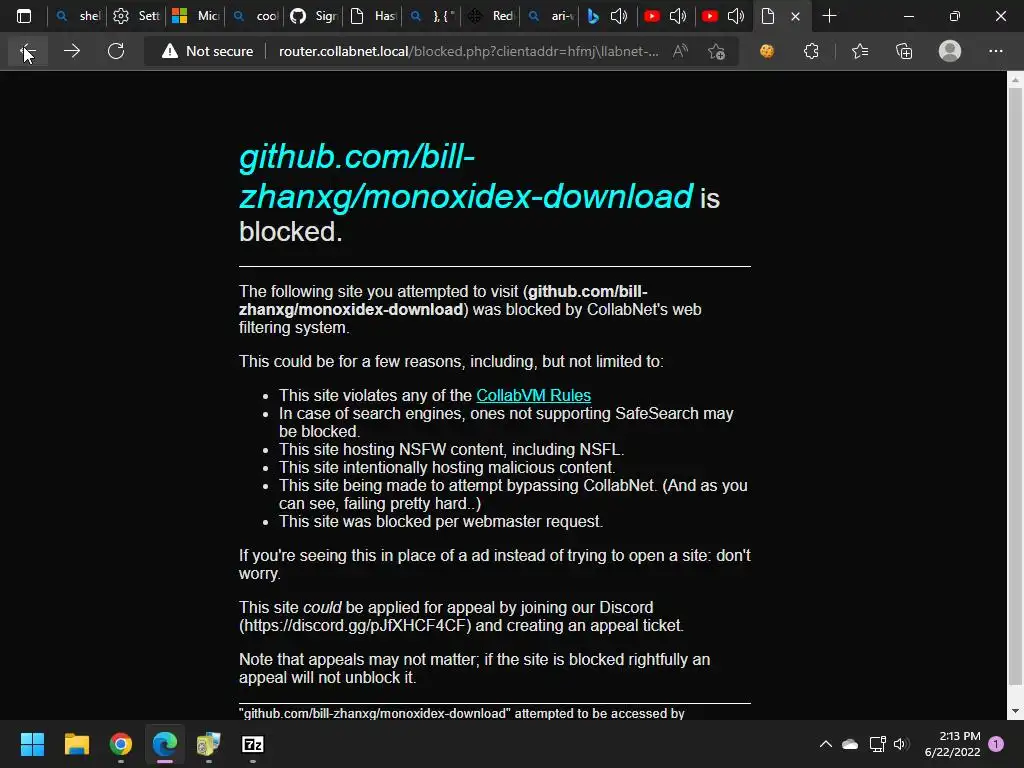
Task: Go forward to the next page
Action: click(x=72, y=51)
